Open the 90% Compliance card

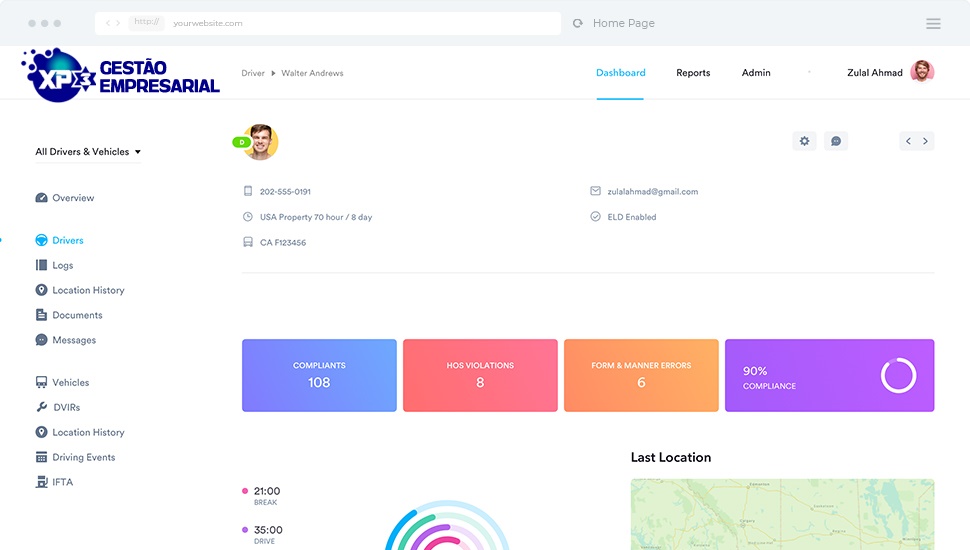(830, 375)
